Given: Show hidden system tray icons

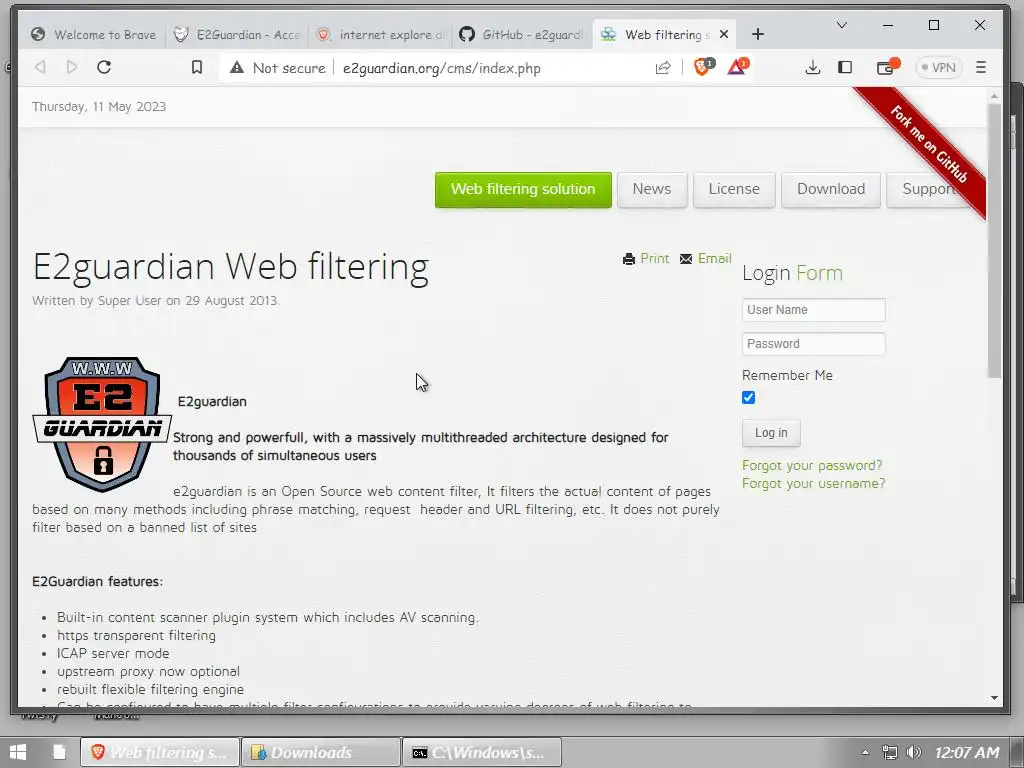Looking at the screenshot, I should coord(865,752).
